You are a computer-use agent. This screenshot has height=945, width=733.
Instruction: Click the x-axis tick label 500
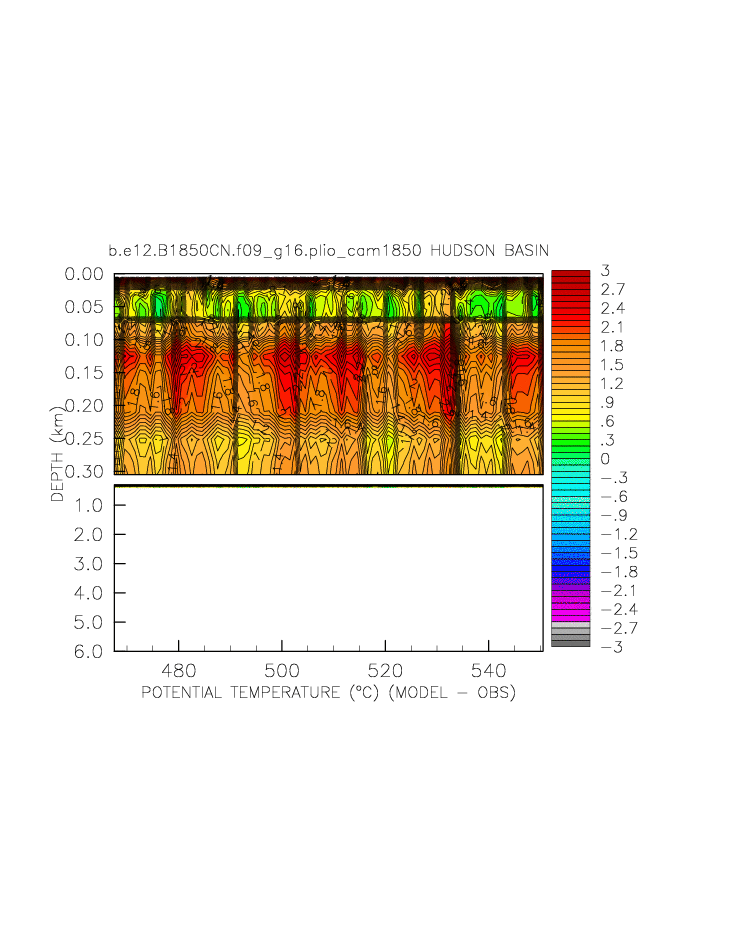(282, 671)
